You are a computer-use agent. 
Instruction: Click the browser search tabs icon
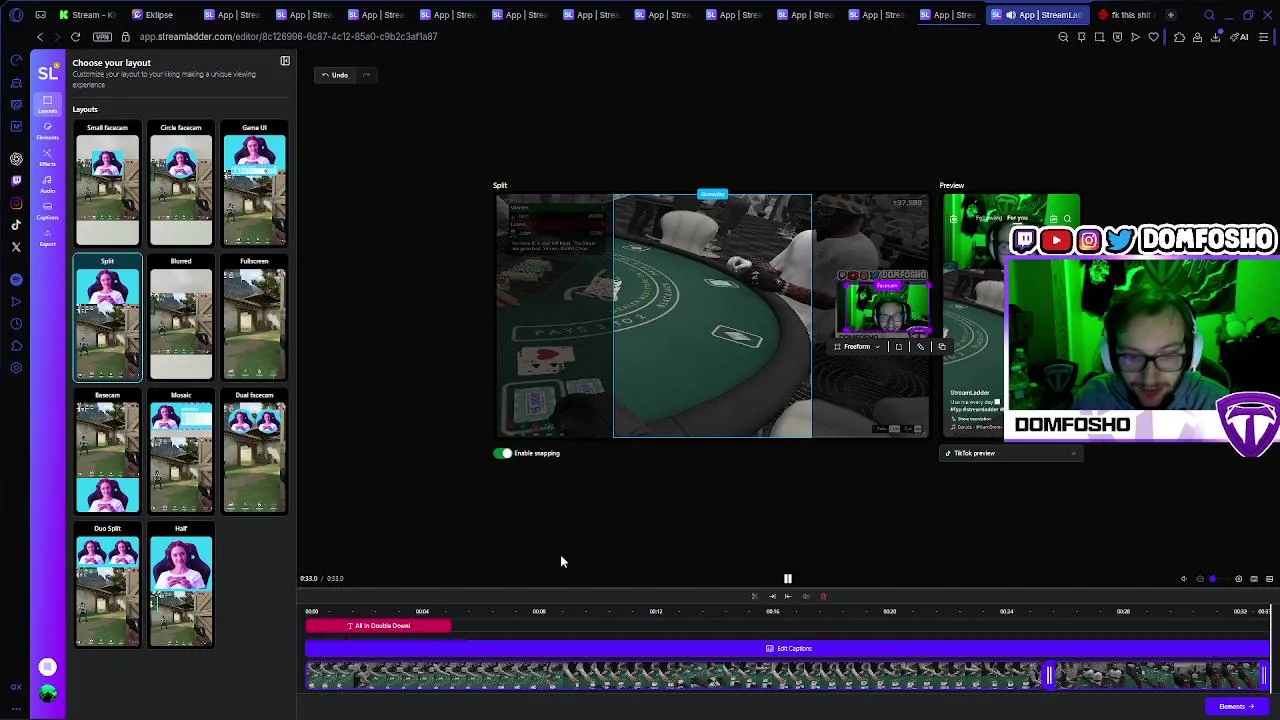pyautogui.click(x=1209, y=15)
